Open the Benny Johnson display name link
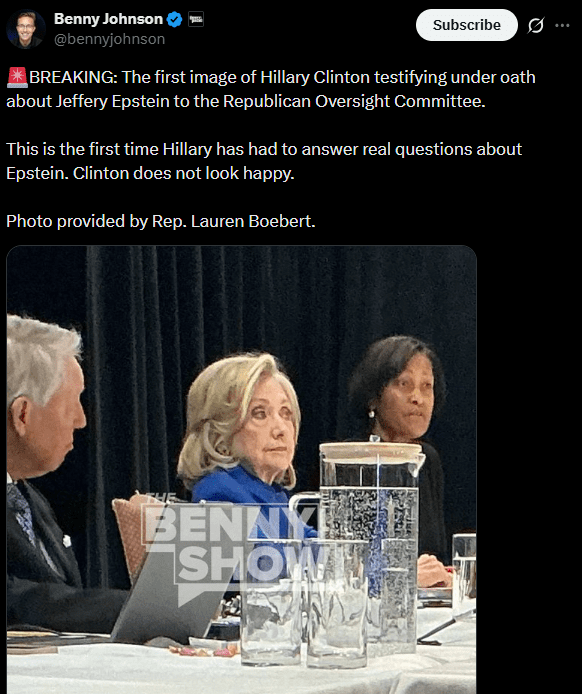Screen dimensions: 582x694 (108, 19)
